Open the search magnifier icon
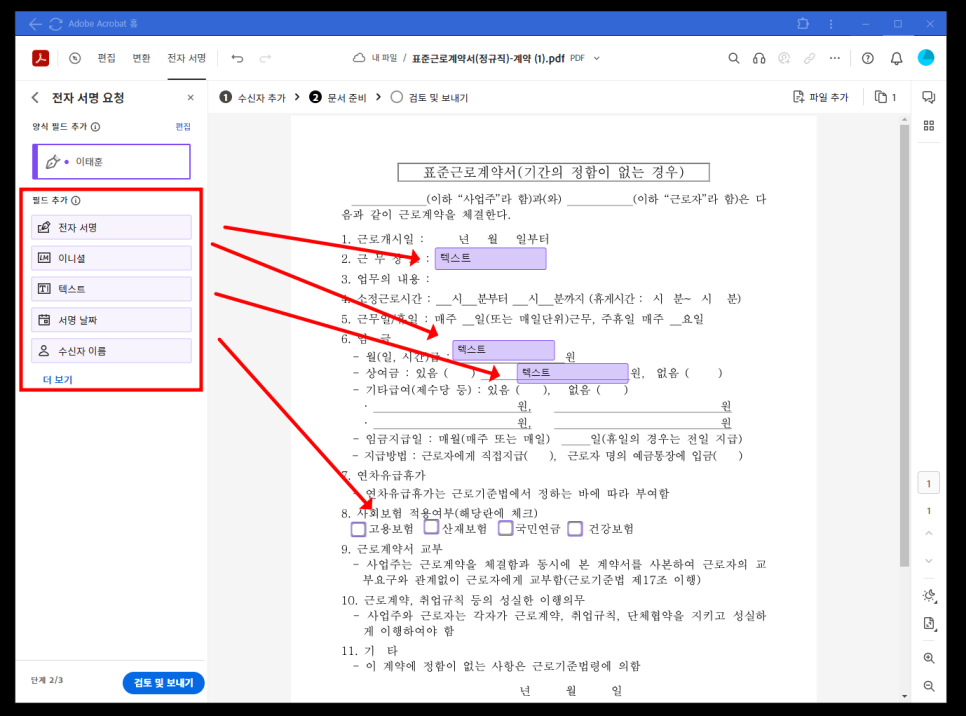 tap(734, 58)
